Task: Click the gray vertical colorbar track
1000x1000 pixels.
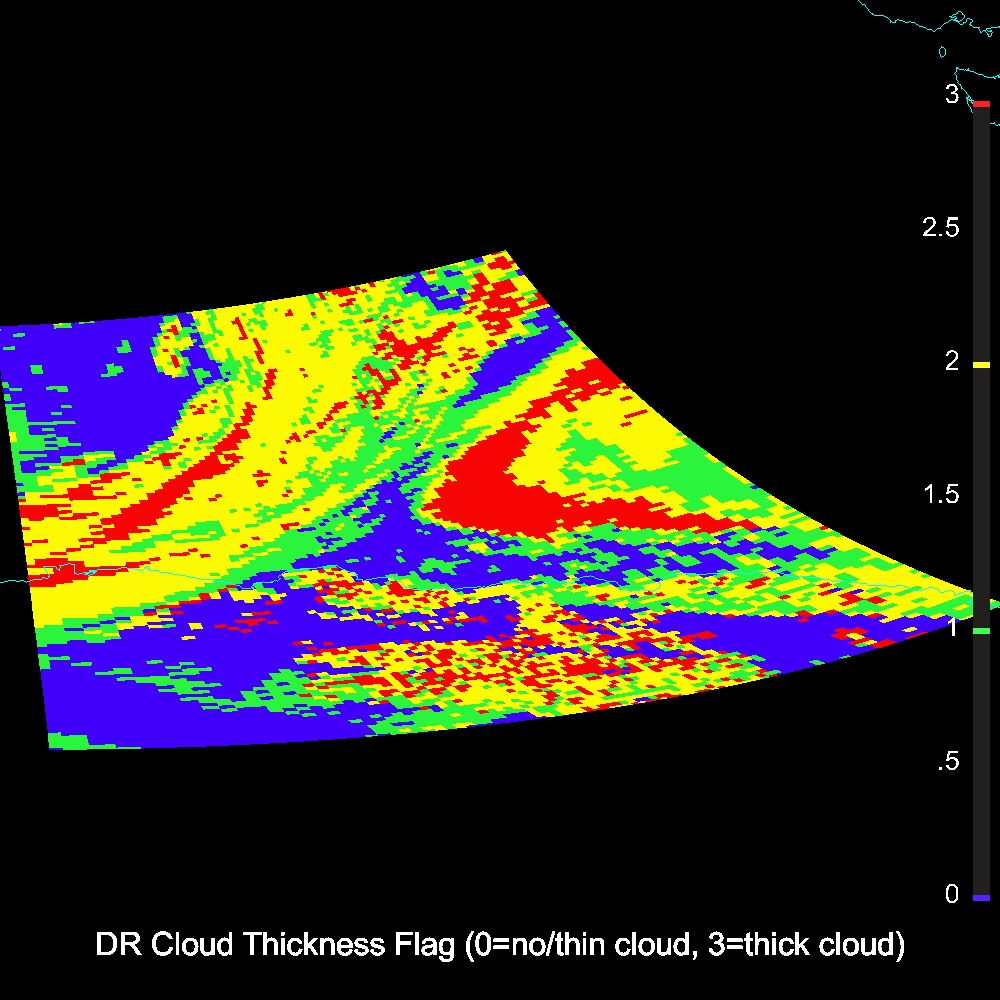Action: (x=981, y=500)
